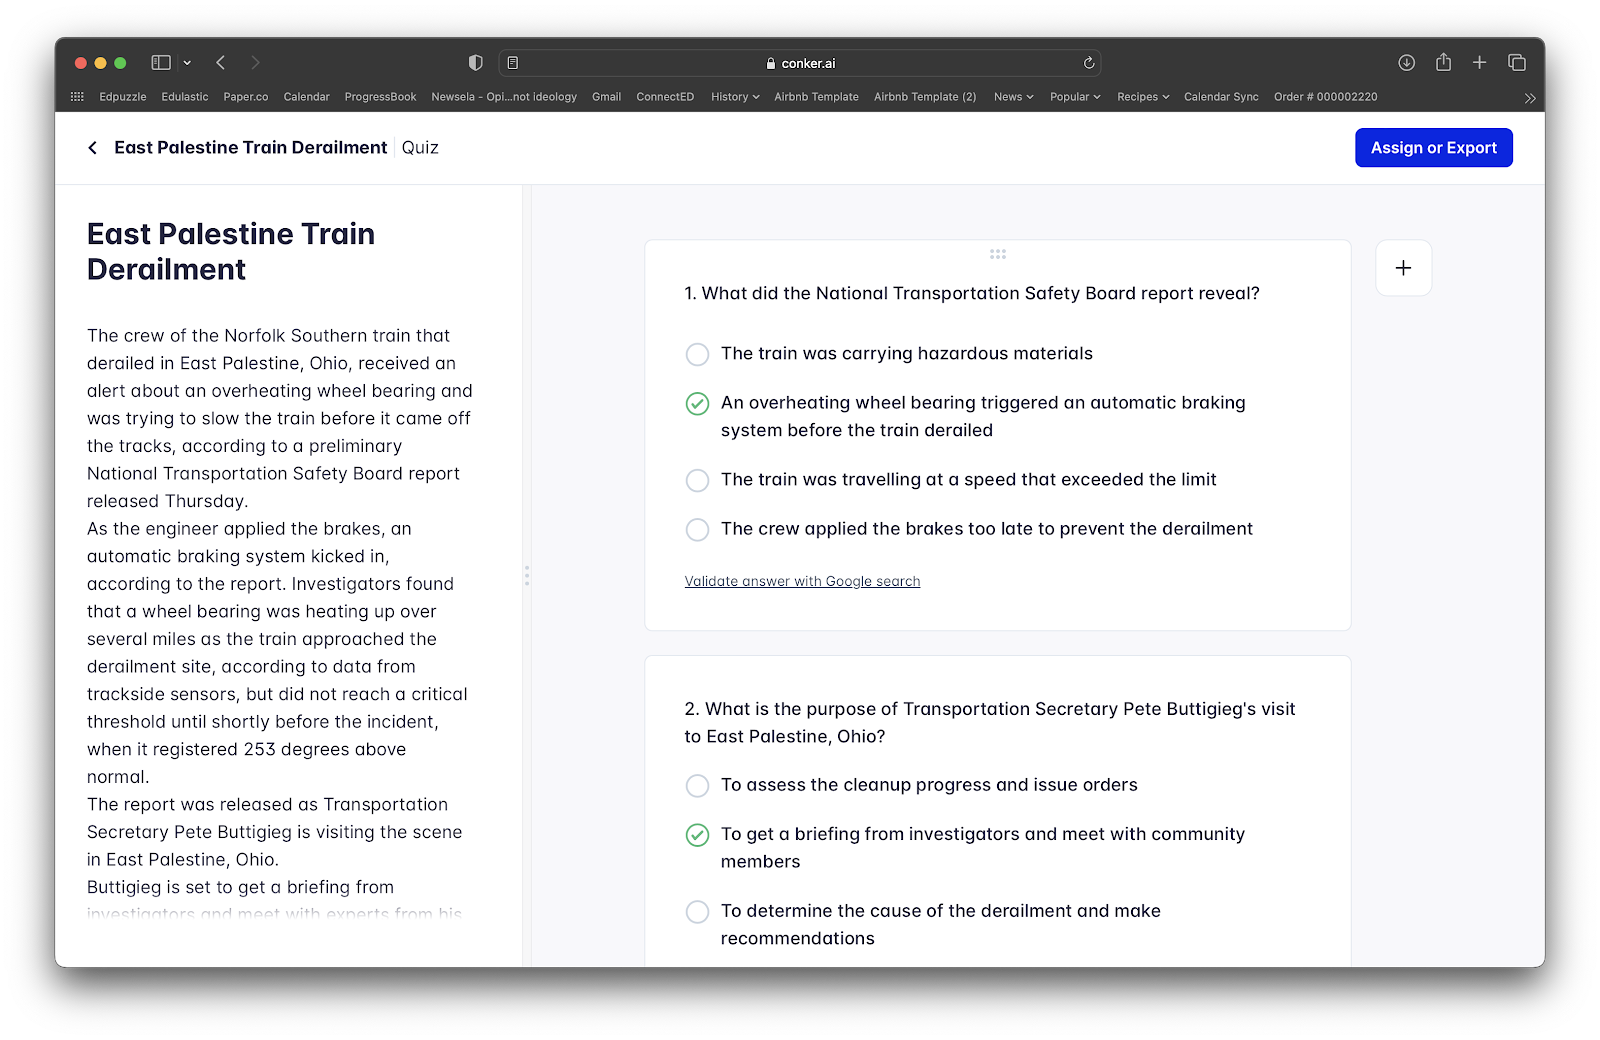Expand Popular bookmarks folder
This screenshot has height=1040, width=1600.
1075,97
